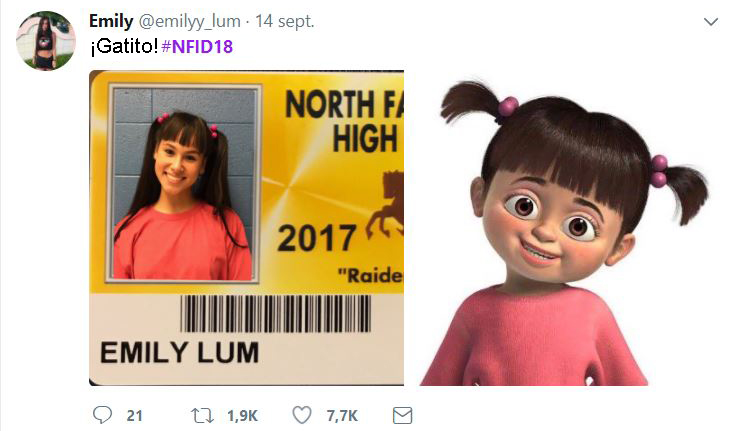730x431 pixels.
Task: Open the tweet via the 14 sept. timestamp
Action: click(x=284, y=21)
